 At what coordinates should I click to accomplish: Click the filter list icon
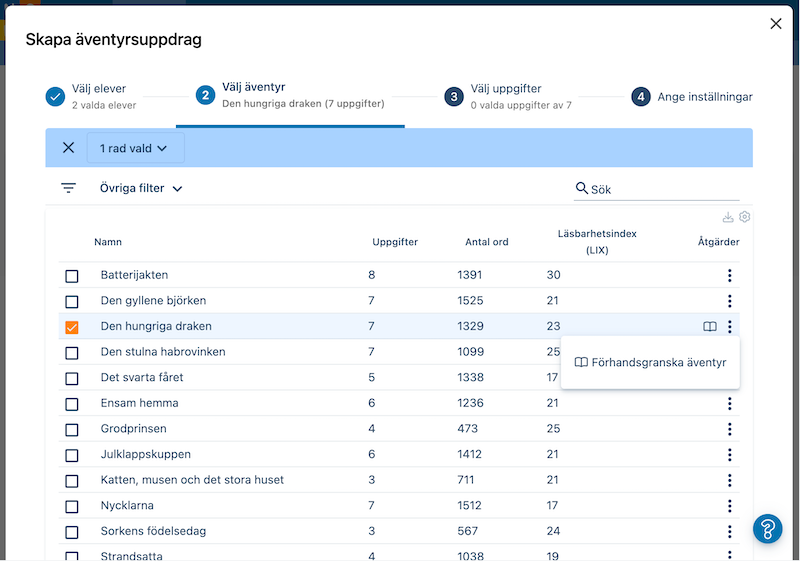pyautogui.click(x=68, y=188)
